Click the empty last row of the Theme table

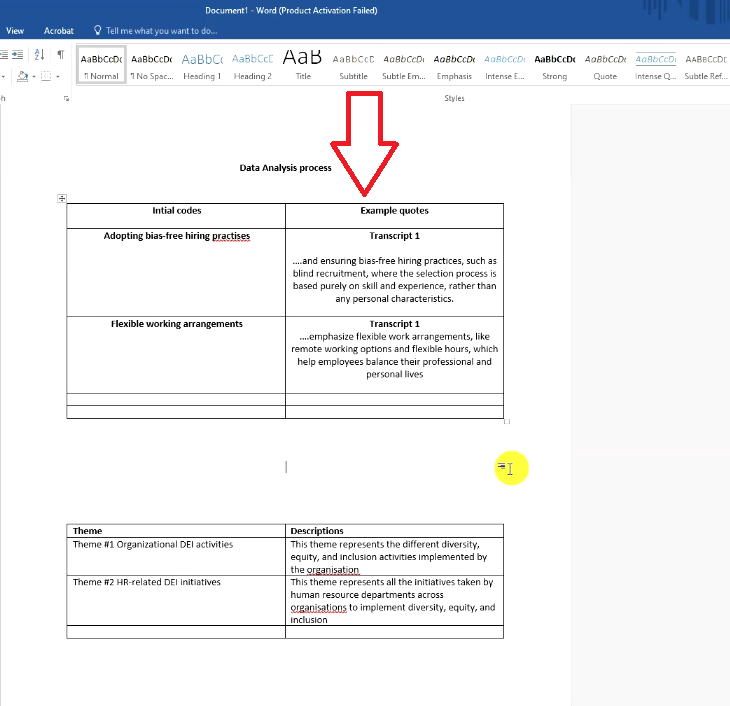[285, 632]
